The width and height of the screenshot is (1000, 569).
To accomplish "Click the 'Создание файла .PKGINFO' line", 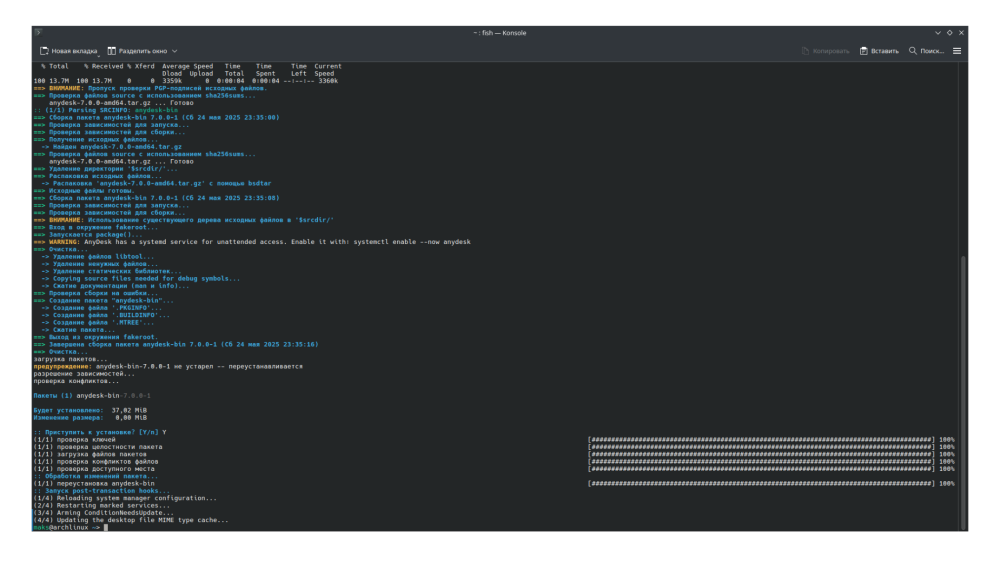I will coord(102,308).
